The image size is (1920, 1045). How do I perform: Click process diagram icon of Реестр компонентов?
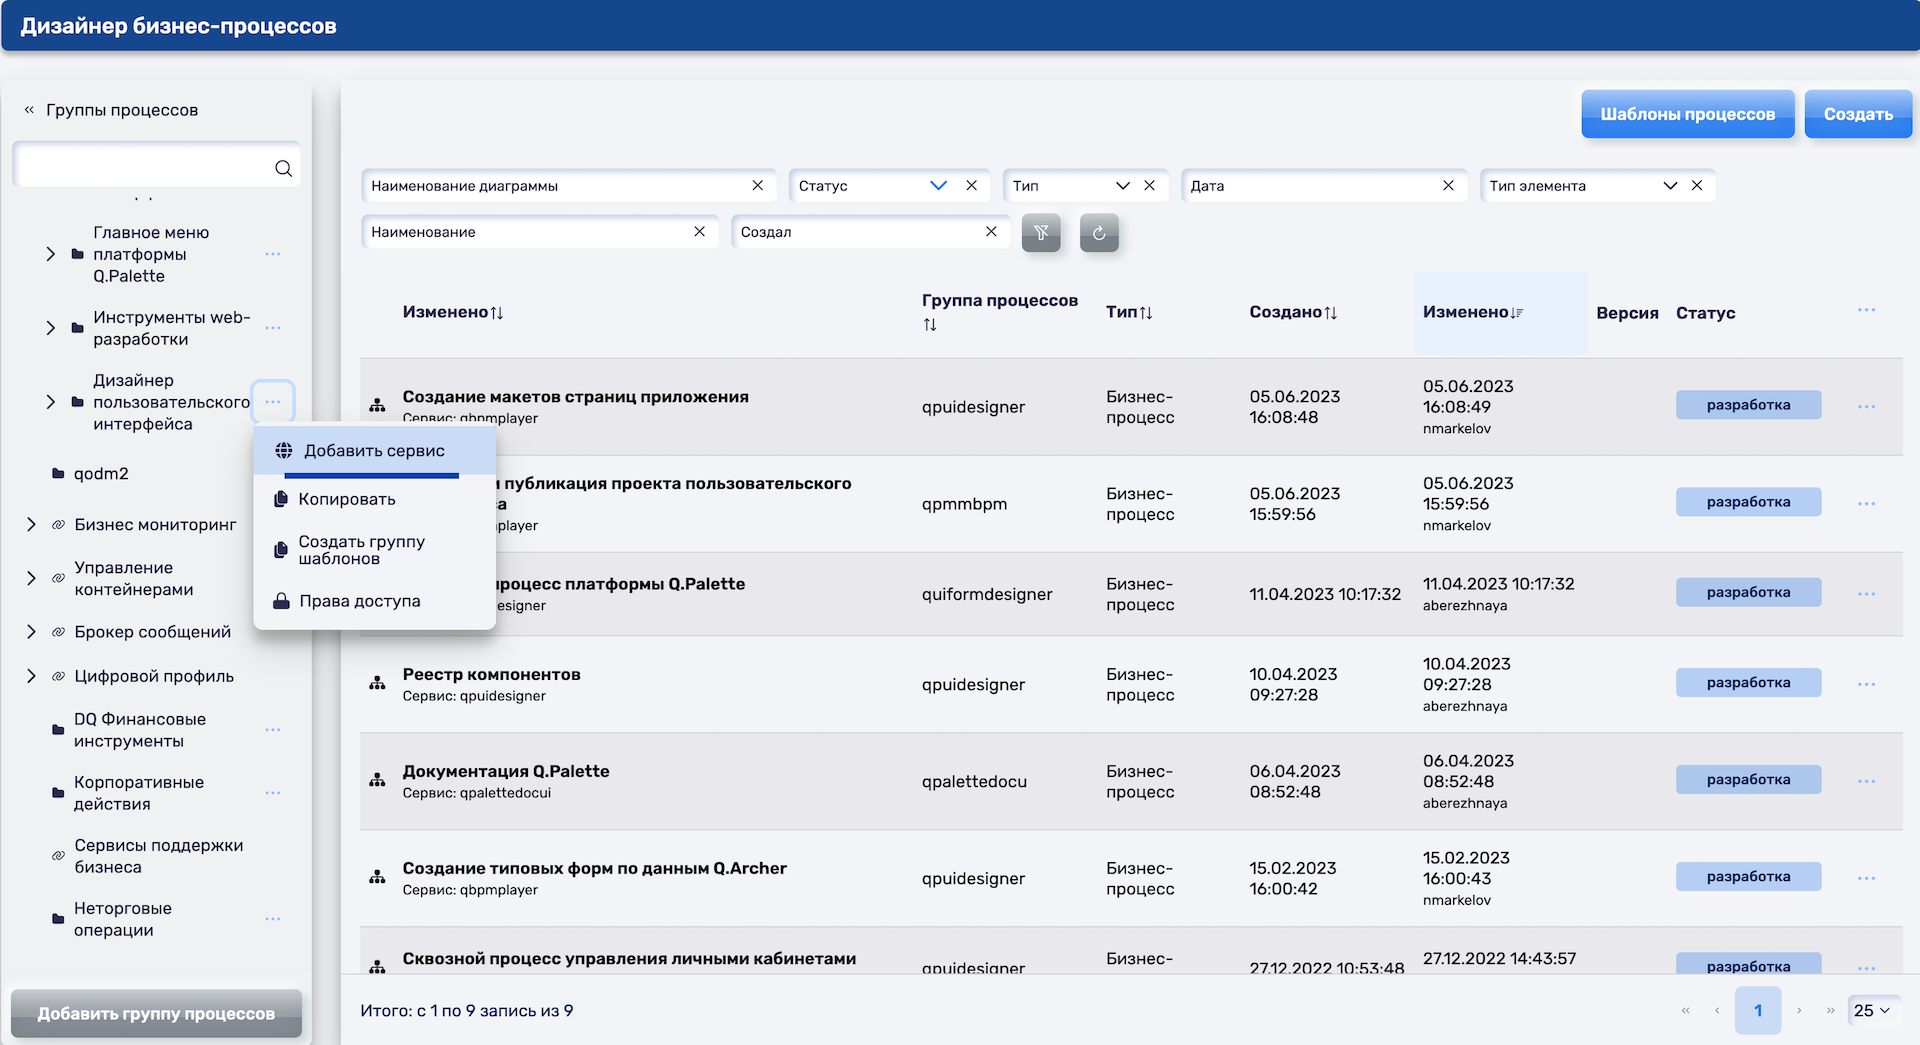point(377,684)
